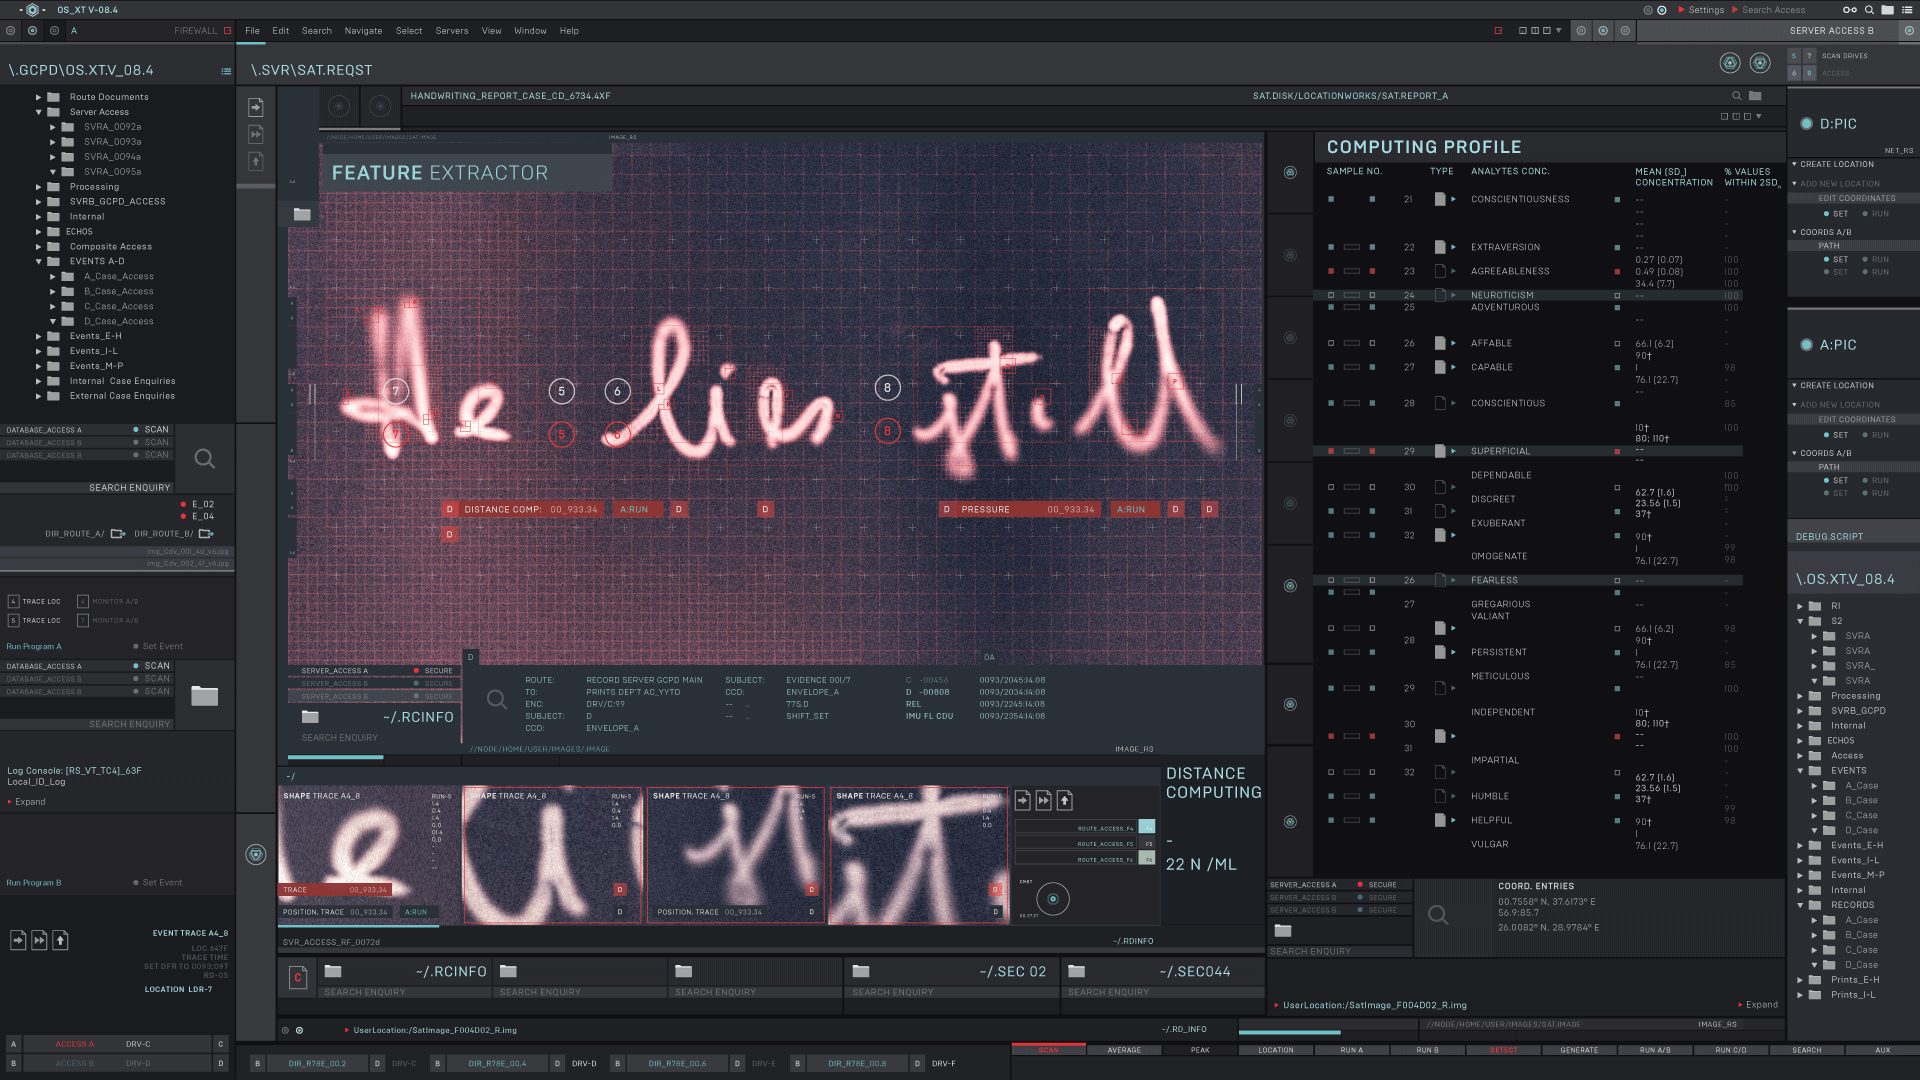This screenshot has width=1920, height=1080.
Task: Click the magnifier in the SAT.DISK/LOCATIONWORKS path bar
Action: [x=1737, y=96]
